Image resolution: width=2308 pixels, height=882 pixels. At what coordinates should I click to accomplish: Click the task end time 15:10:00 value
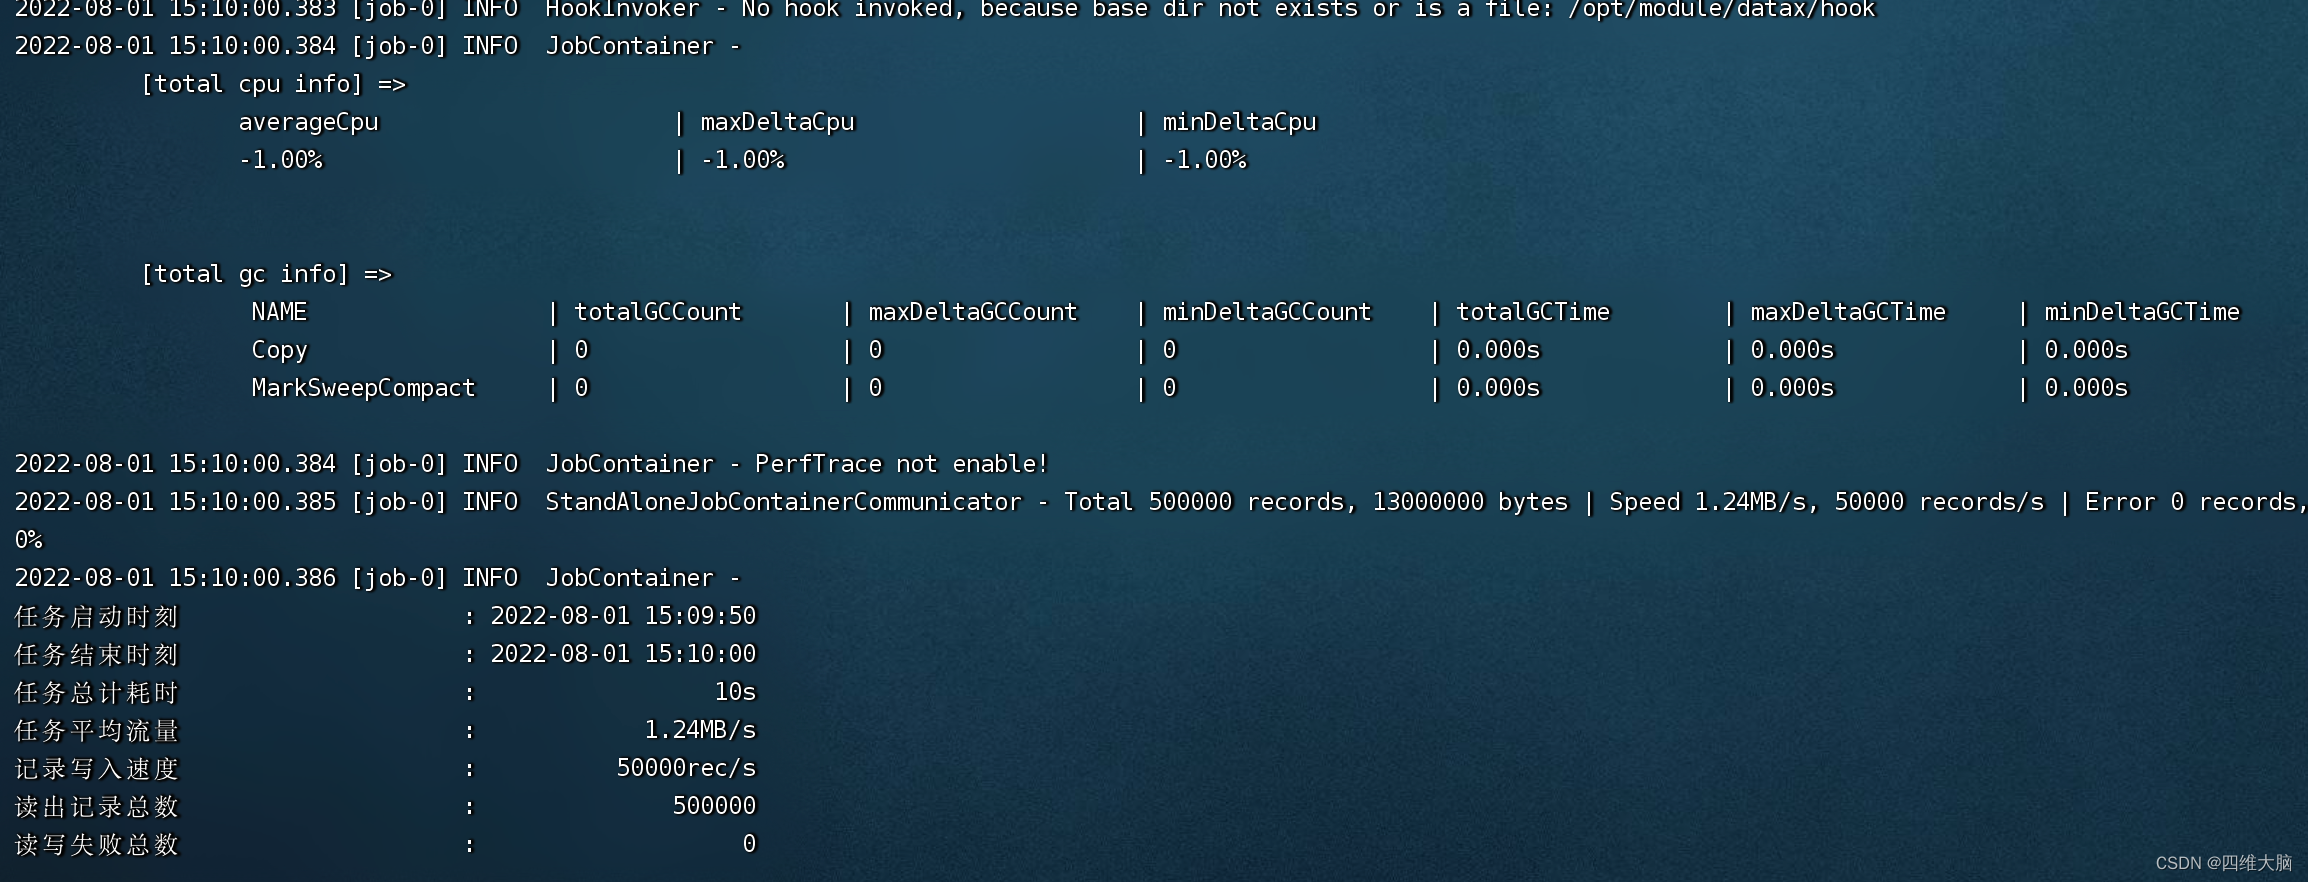(623, 654)
